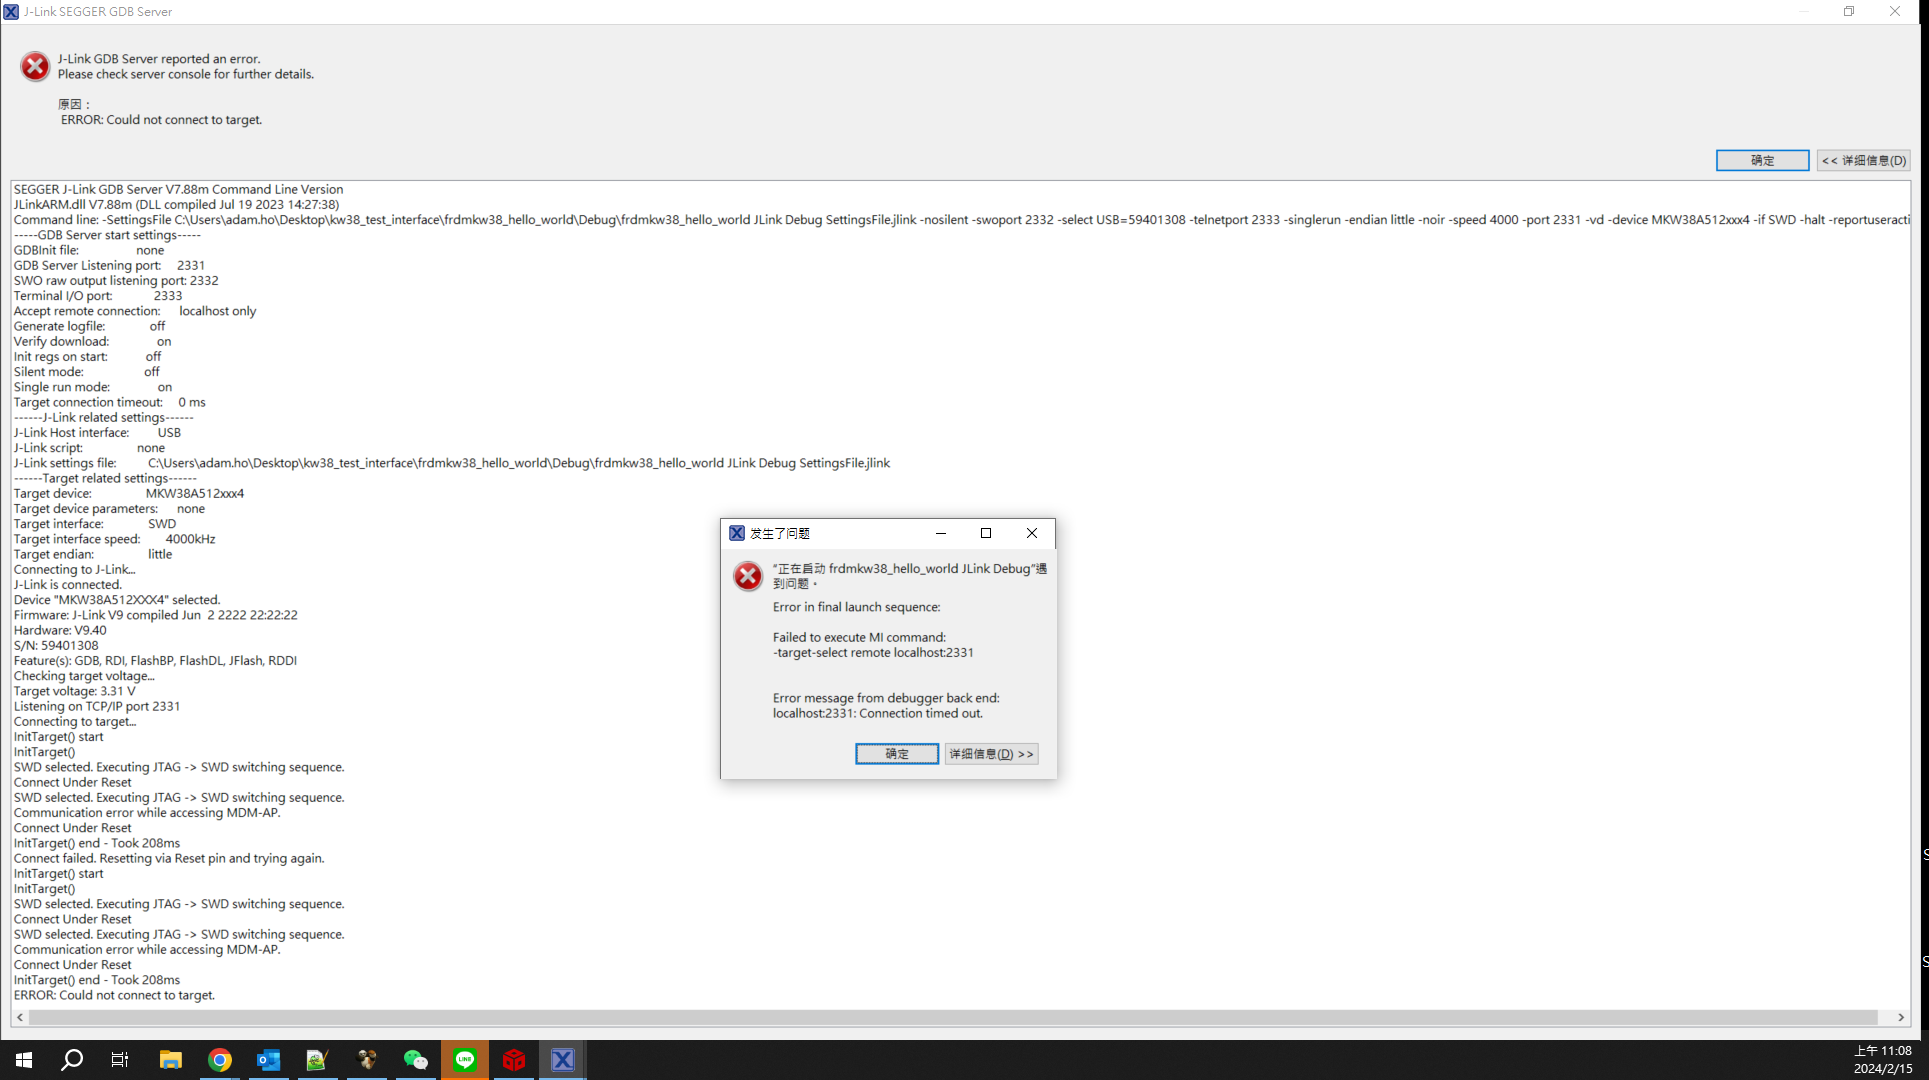Screen dimensions: 1929x1080
Task: Open Google Chrome from the taskbar
Action: tap(220, 1060)
